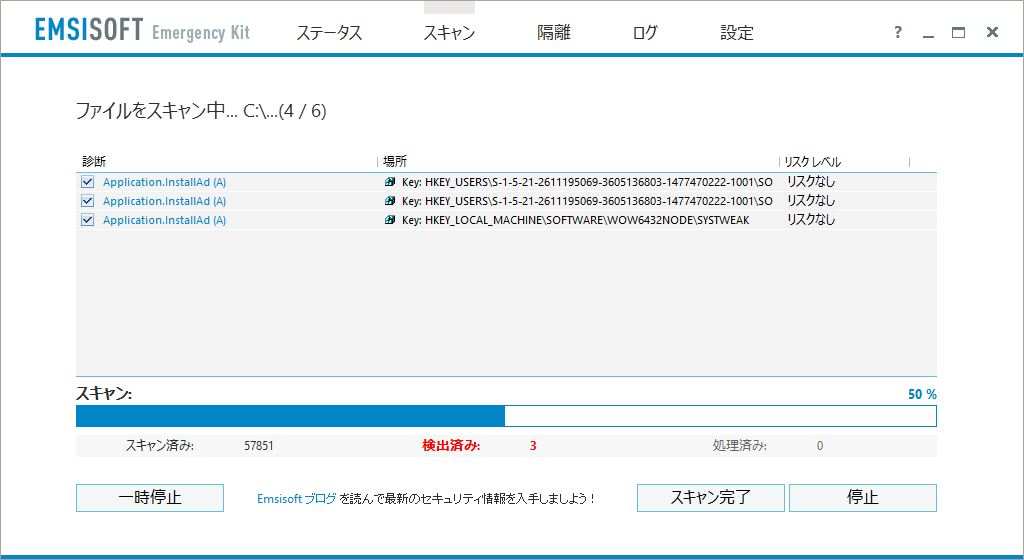Uncheck the SYSTWEAK row checkbox

click(x=88, y=220)
